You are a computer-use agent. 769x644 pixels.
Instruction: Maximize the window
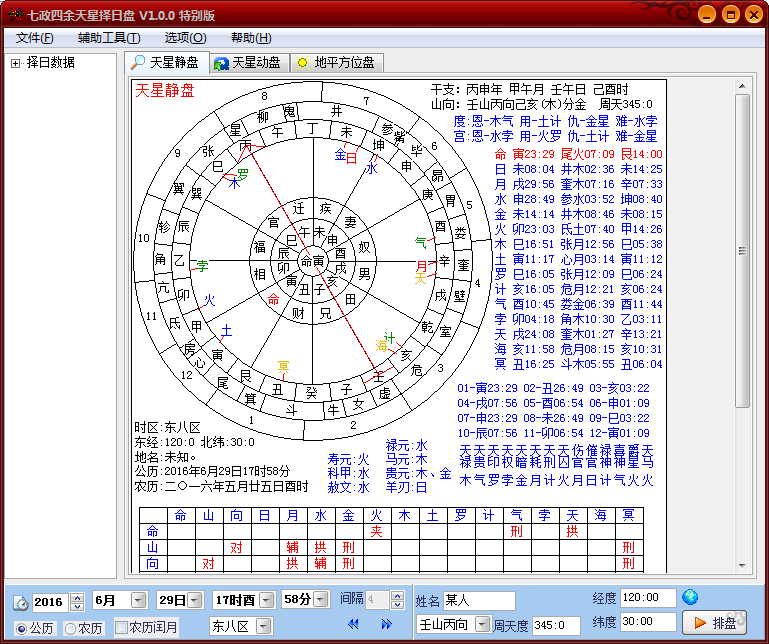point(731,14)
